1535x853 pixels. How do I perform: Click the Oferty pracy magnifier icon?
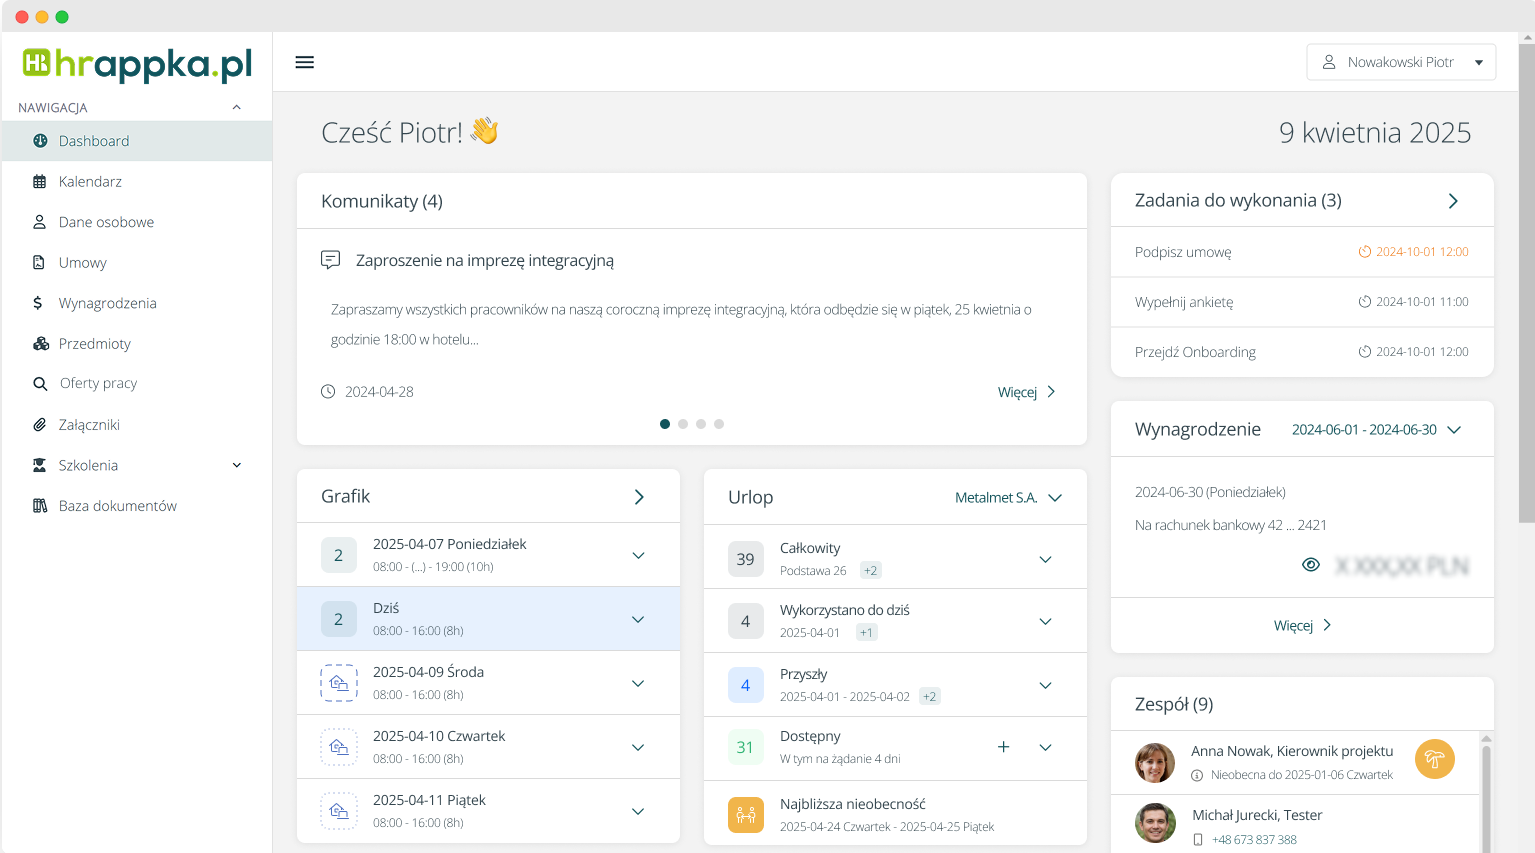click(39, 383)
